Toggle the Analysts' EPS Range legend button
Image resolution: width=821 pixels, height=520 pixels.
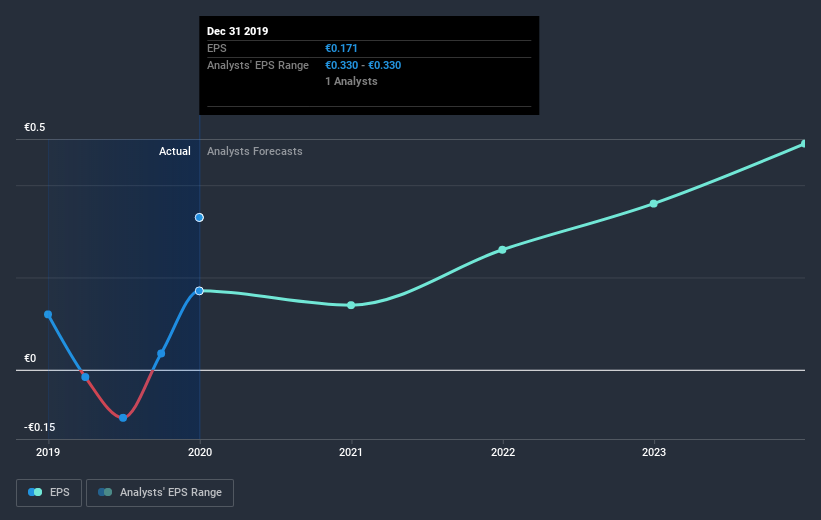(x=160, y=493)
